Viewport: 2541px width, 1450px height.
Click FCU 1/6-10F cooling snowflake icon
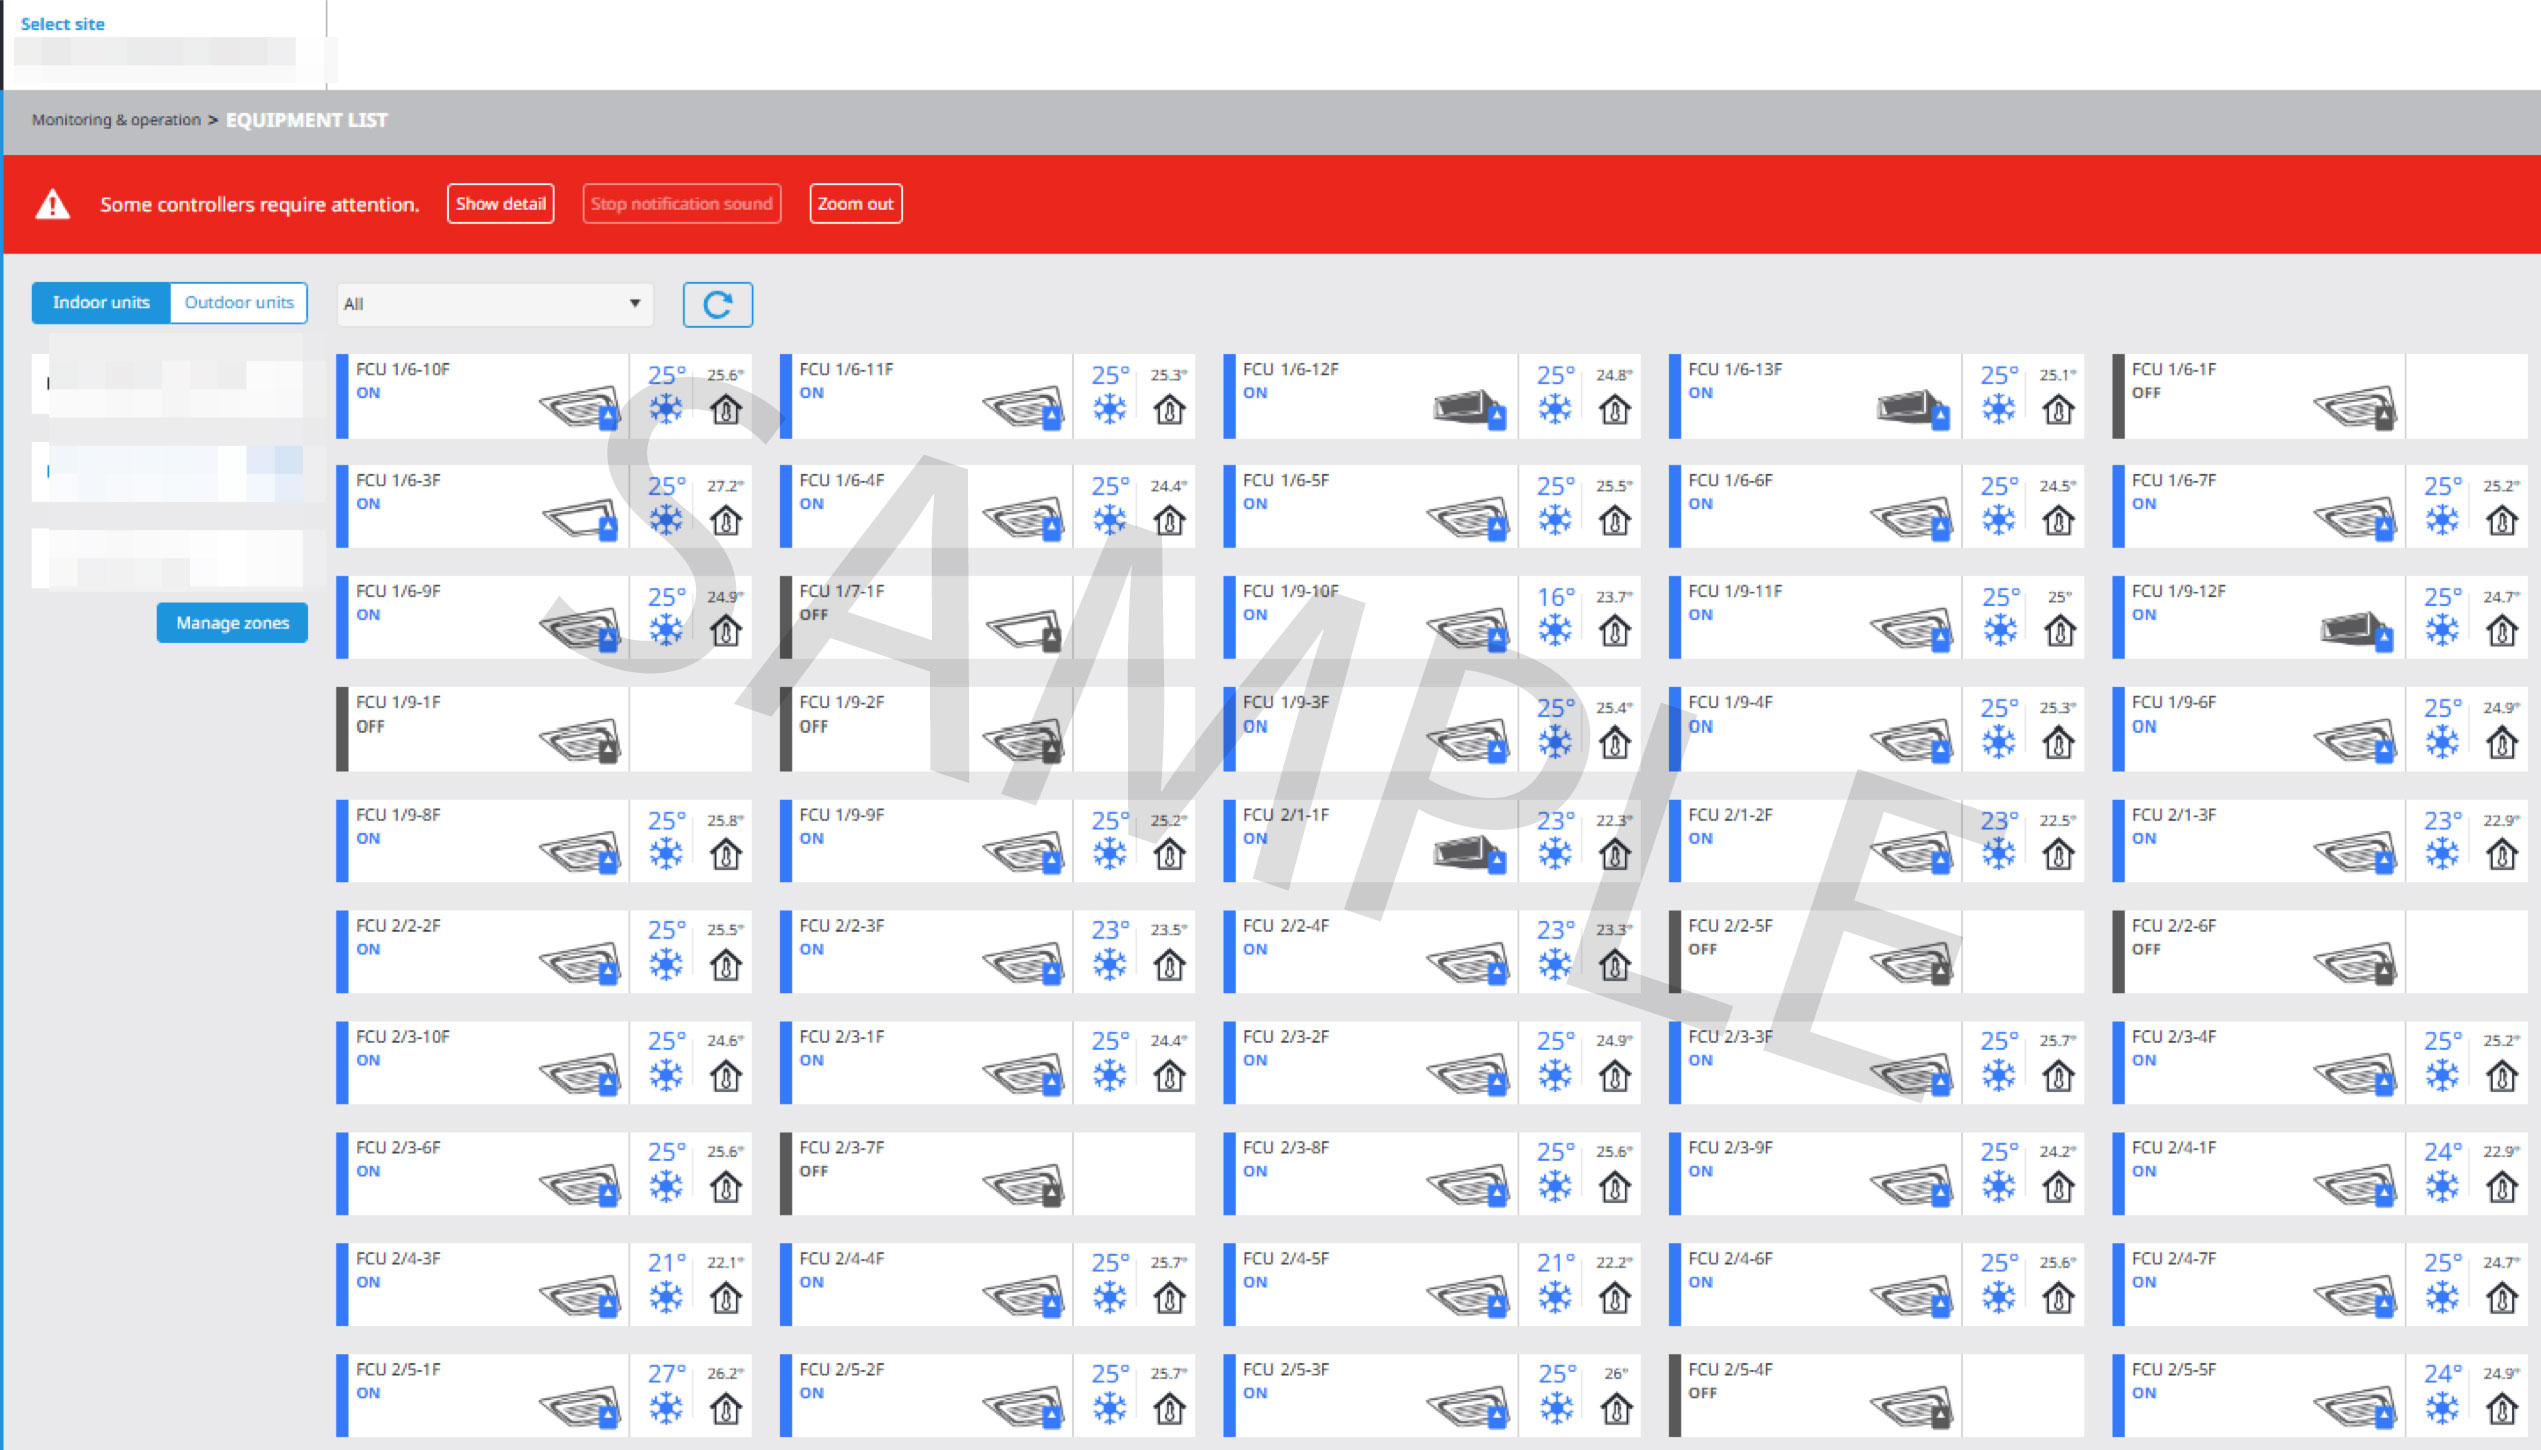click(x=665, y=409)
